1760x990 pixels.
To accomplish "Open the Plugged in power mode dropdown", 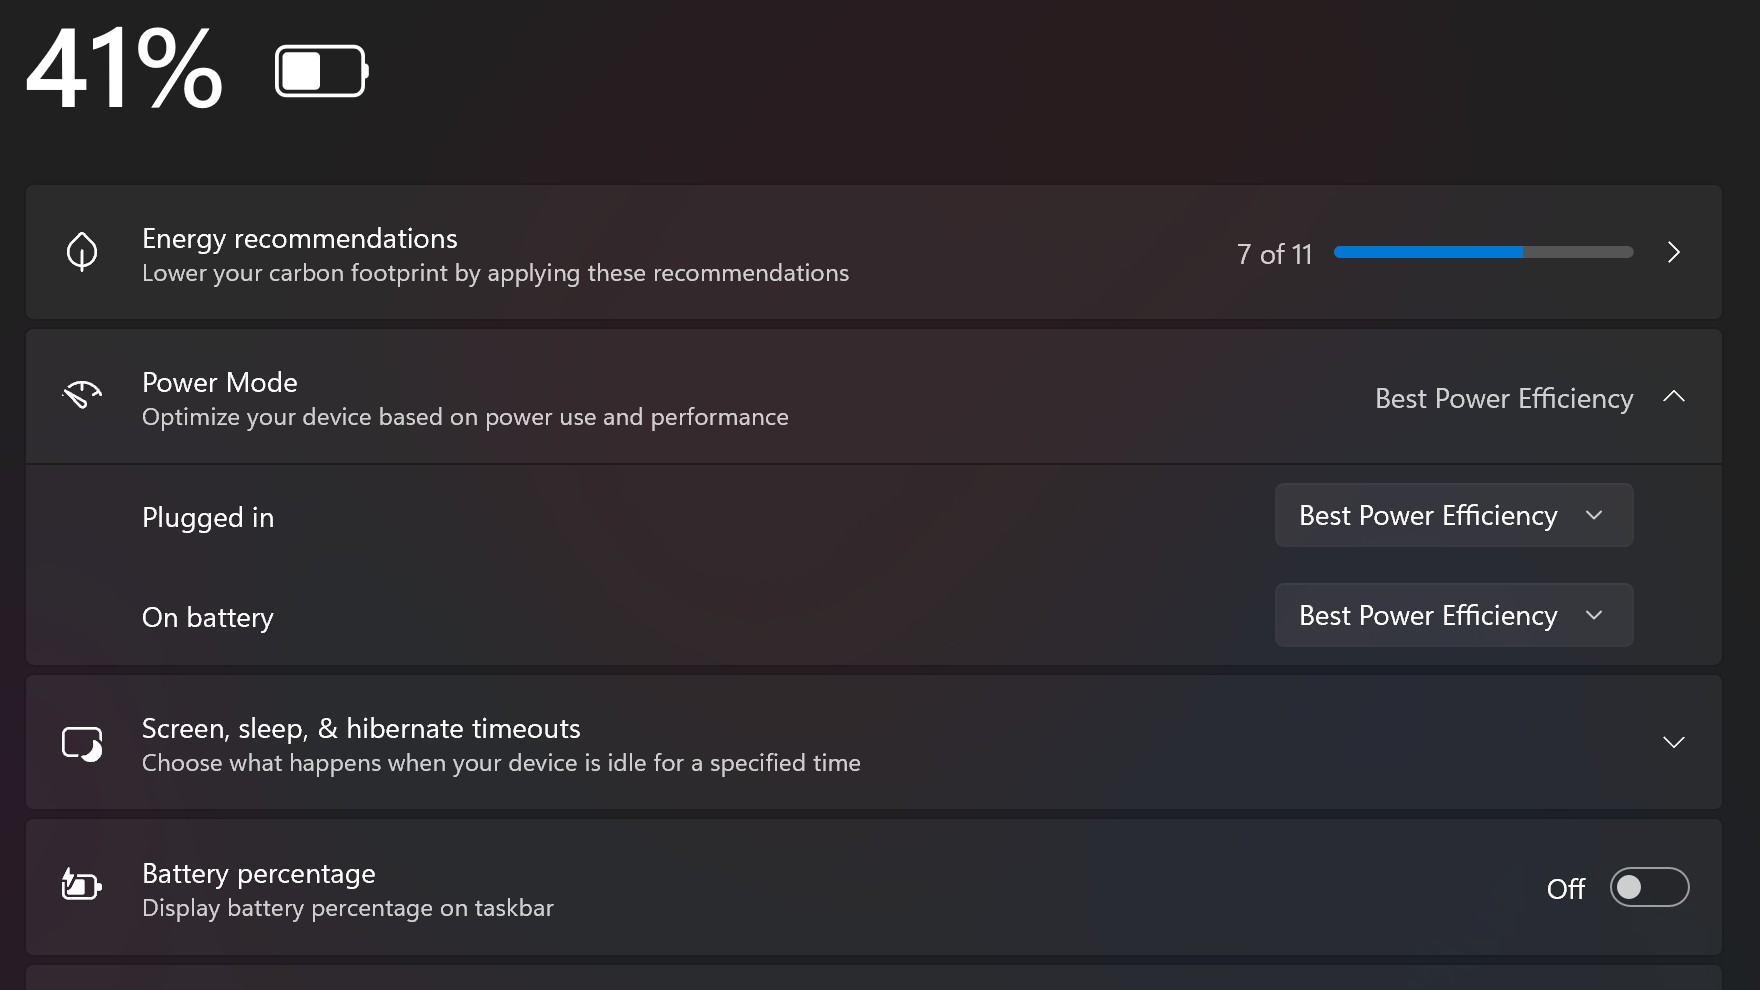I will point(1454,515).
